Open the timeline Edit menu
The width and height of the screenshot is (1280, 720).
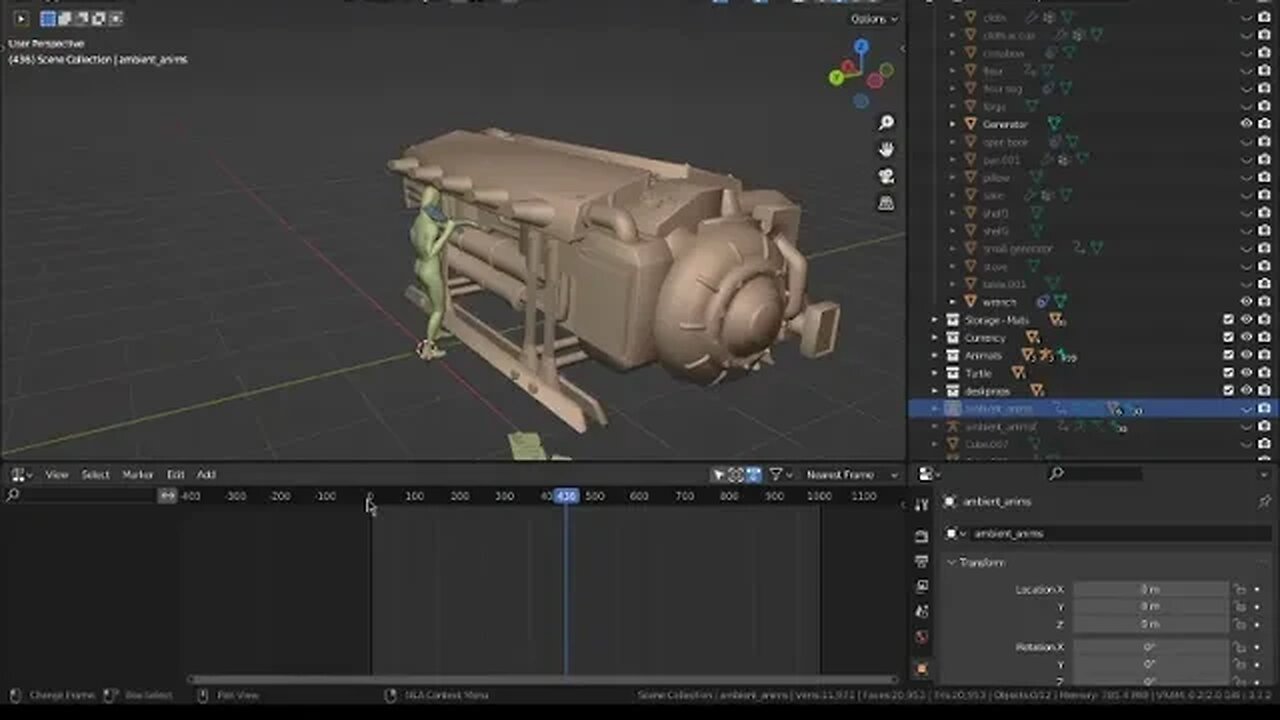point(175,475)
